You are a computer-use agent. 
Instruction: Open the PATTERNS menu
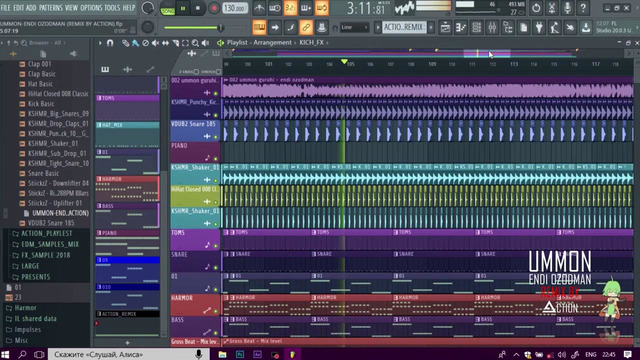(51, 8)
